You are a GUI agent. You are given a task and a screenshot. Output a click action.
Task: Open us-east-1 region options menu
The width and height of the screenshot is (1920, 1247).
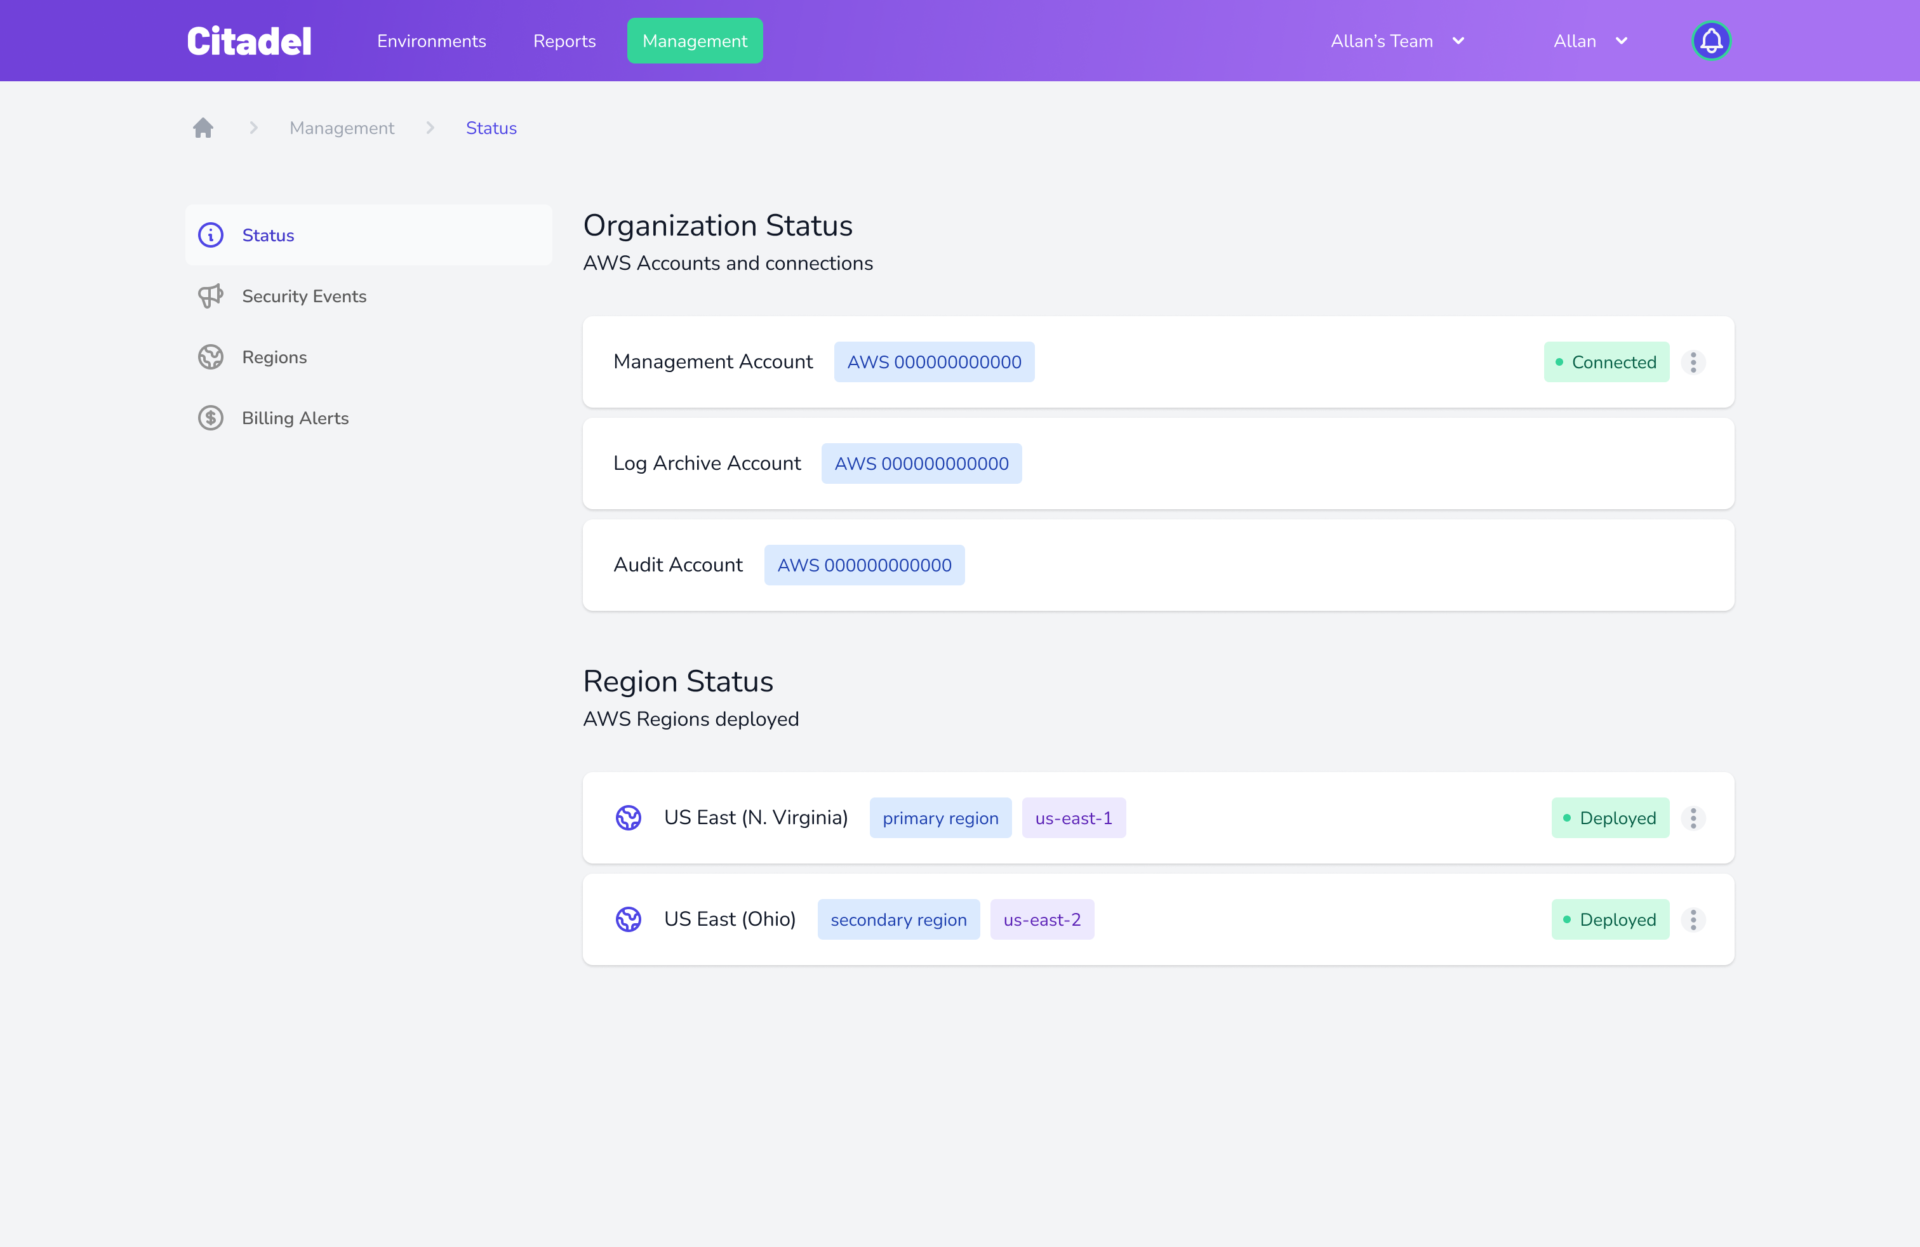tap(1693, 818)
